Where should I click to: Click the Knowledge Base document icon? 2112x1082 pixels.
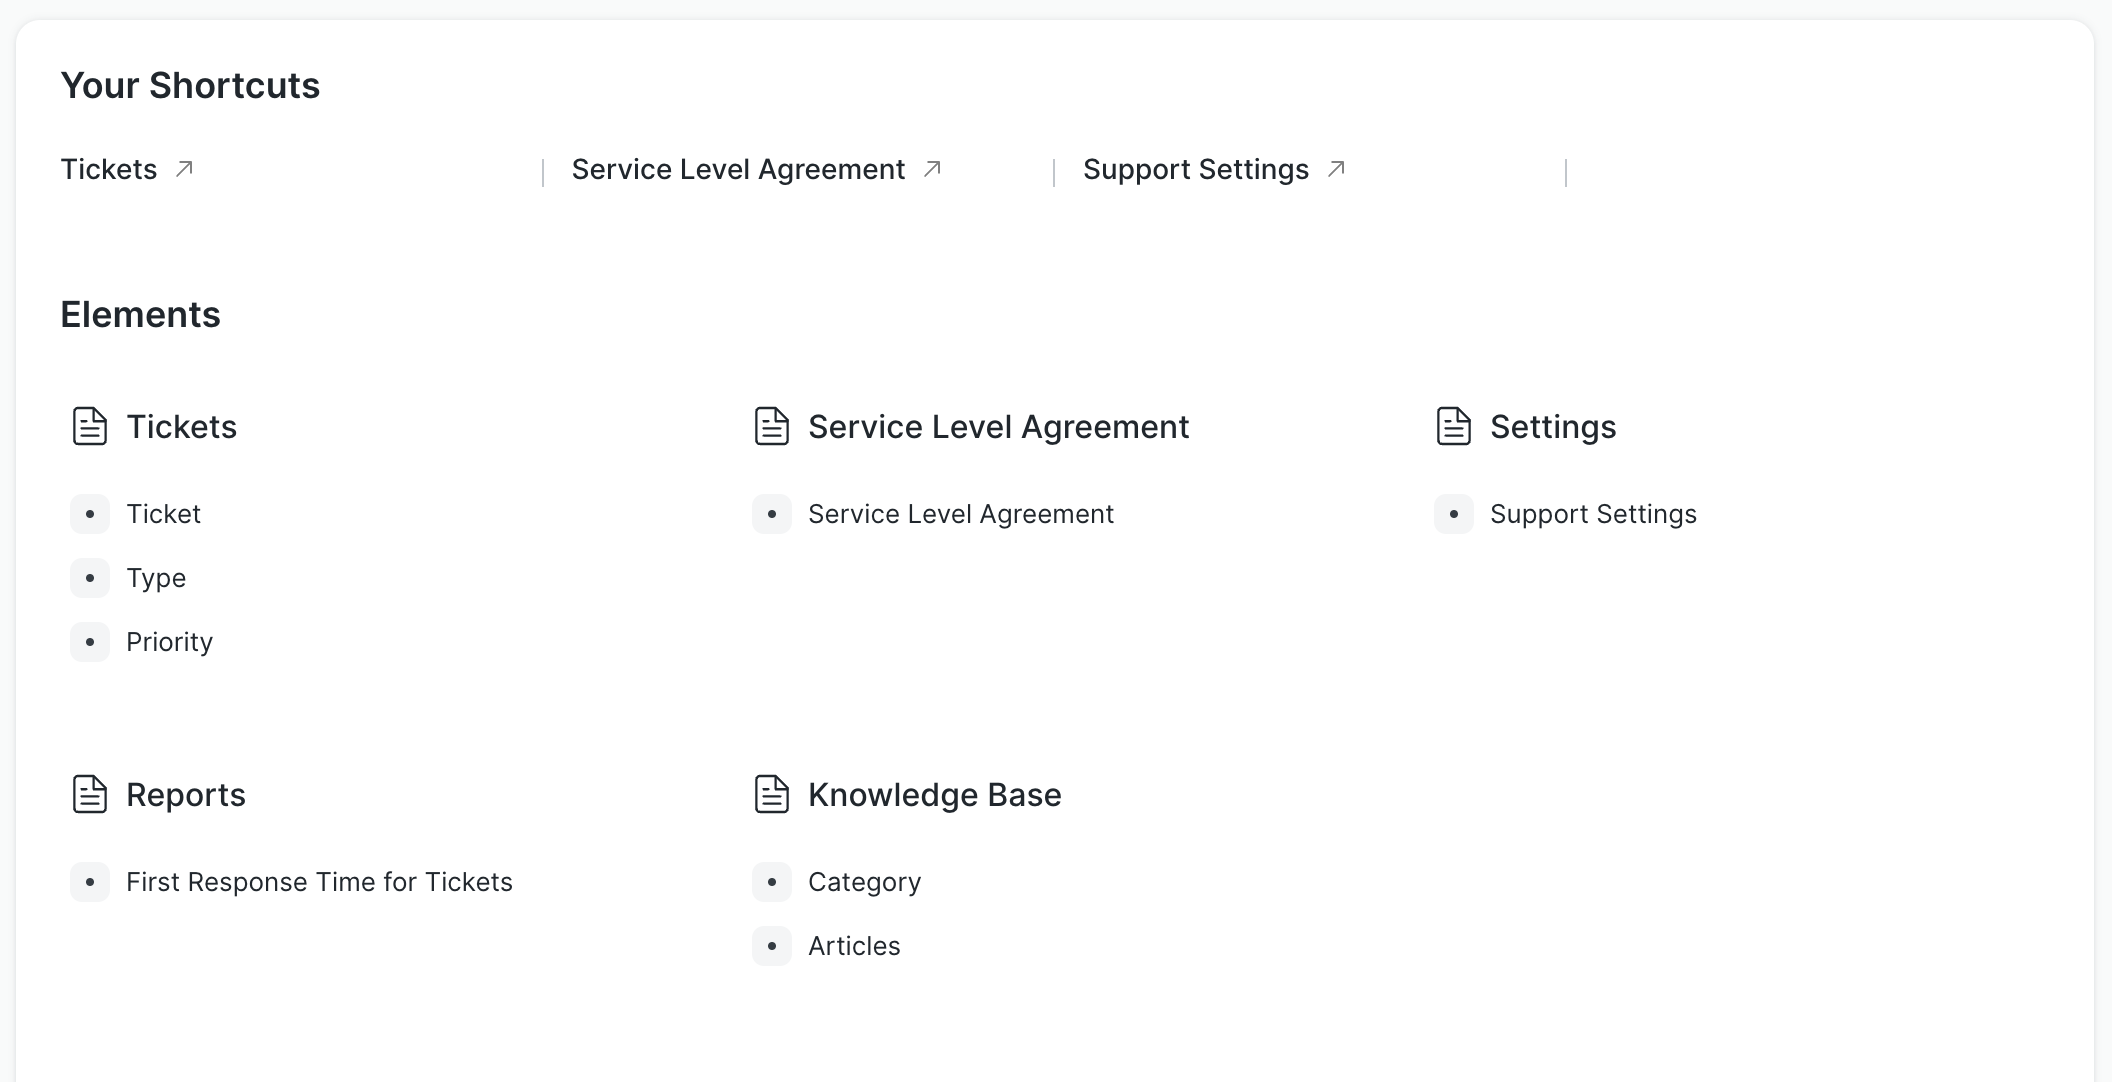[772, 794]
